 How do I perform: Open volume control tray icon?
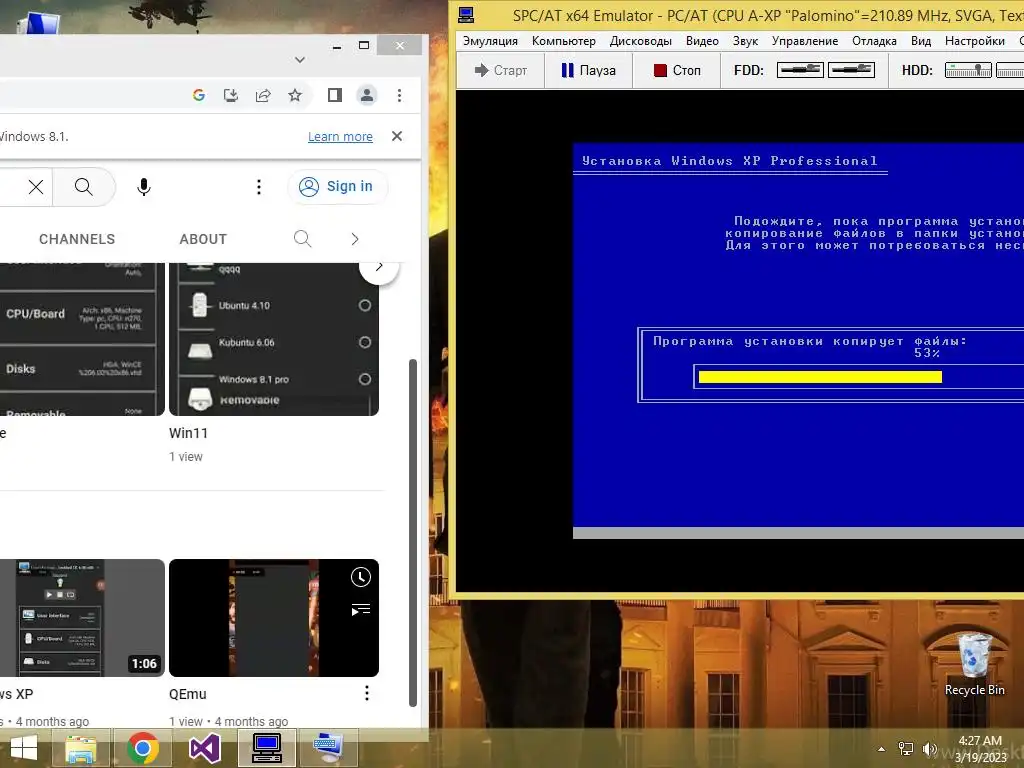(929, 749)
